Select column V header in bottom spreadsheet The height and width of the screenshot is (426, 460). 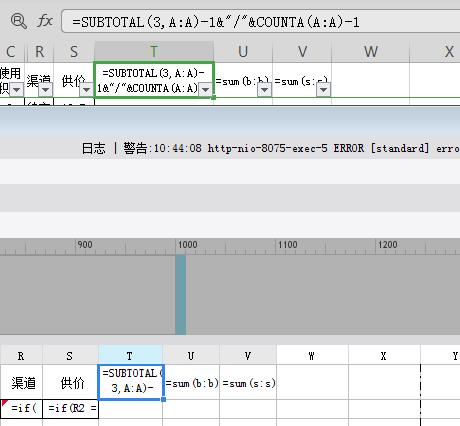[248, 355]
